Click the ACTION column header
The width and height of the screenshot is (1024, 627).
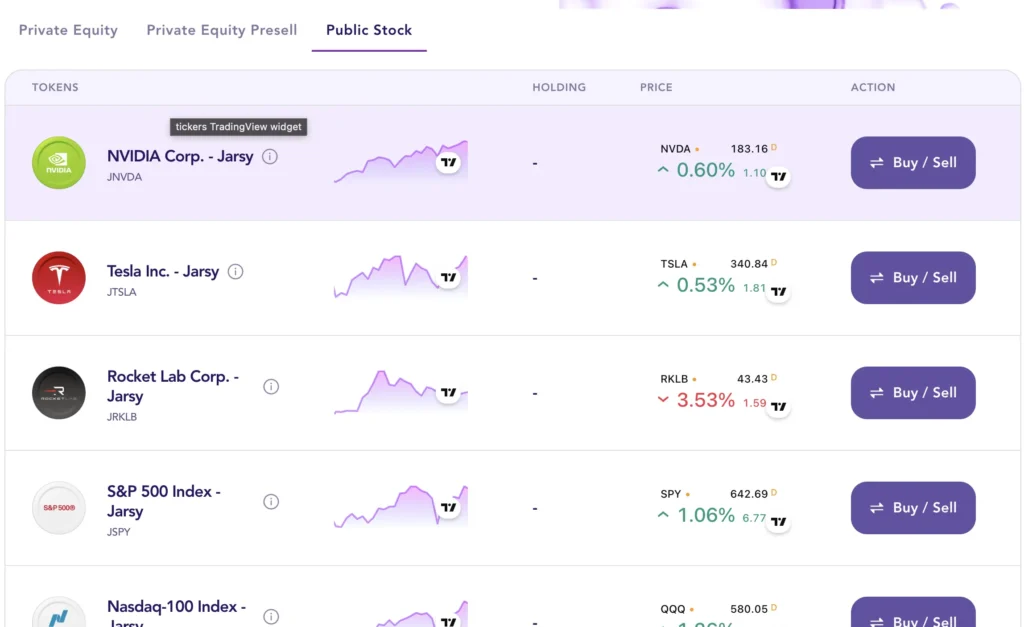pyautogui.click(x=873, y=88)
